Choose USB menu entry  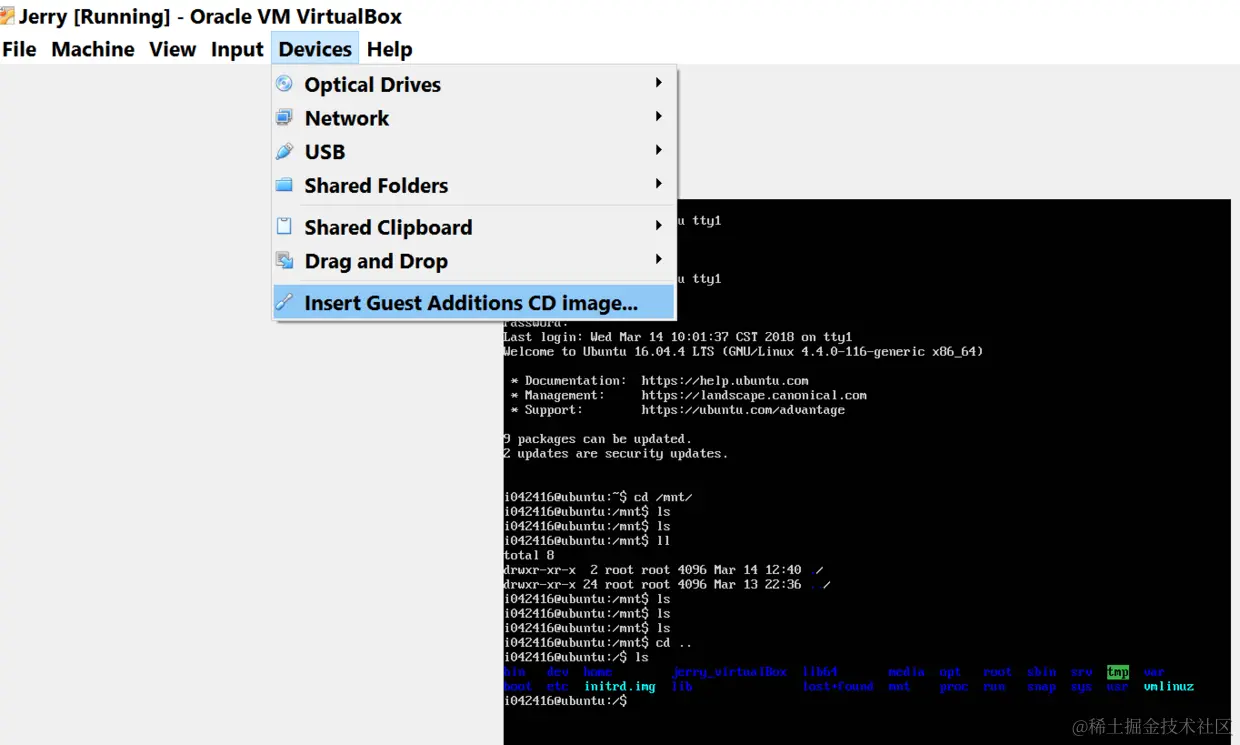click(x=474, y=152)
